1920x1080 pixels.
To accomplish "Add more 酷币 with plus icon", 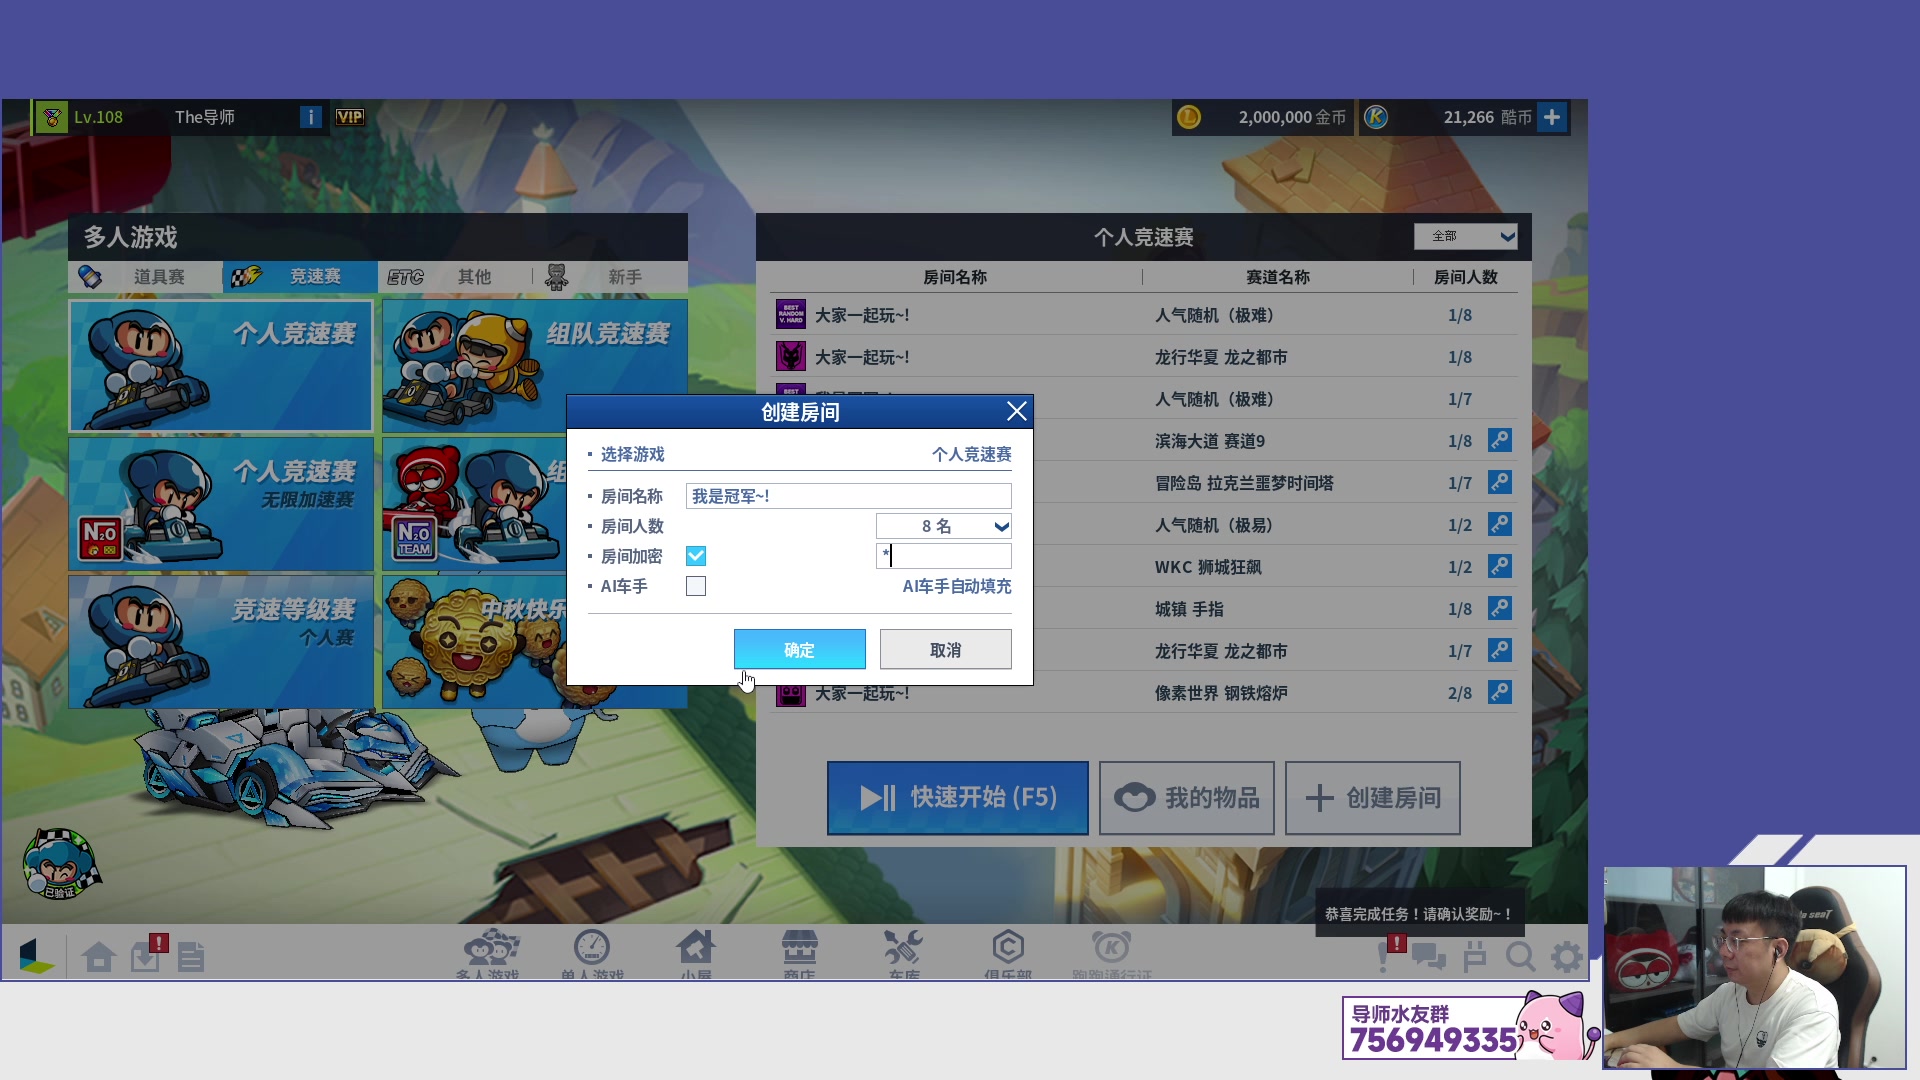I will pos(1552,117).
